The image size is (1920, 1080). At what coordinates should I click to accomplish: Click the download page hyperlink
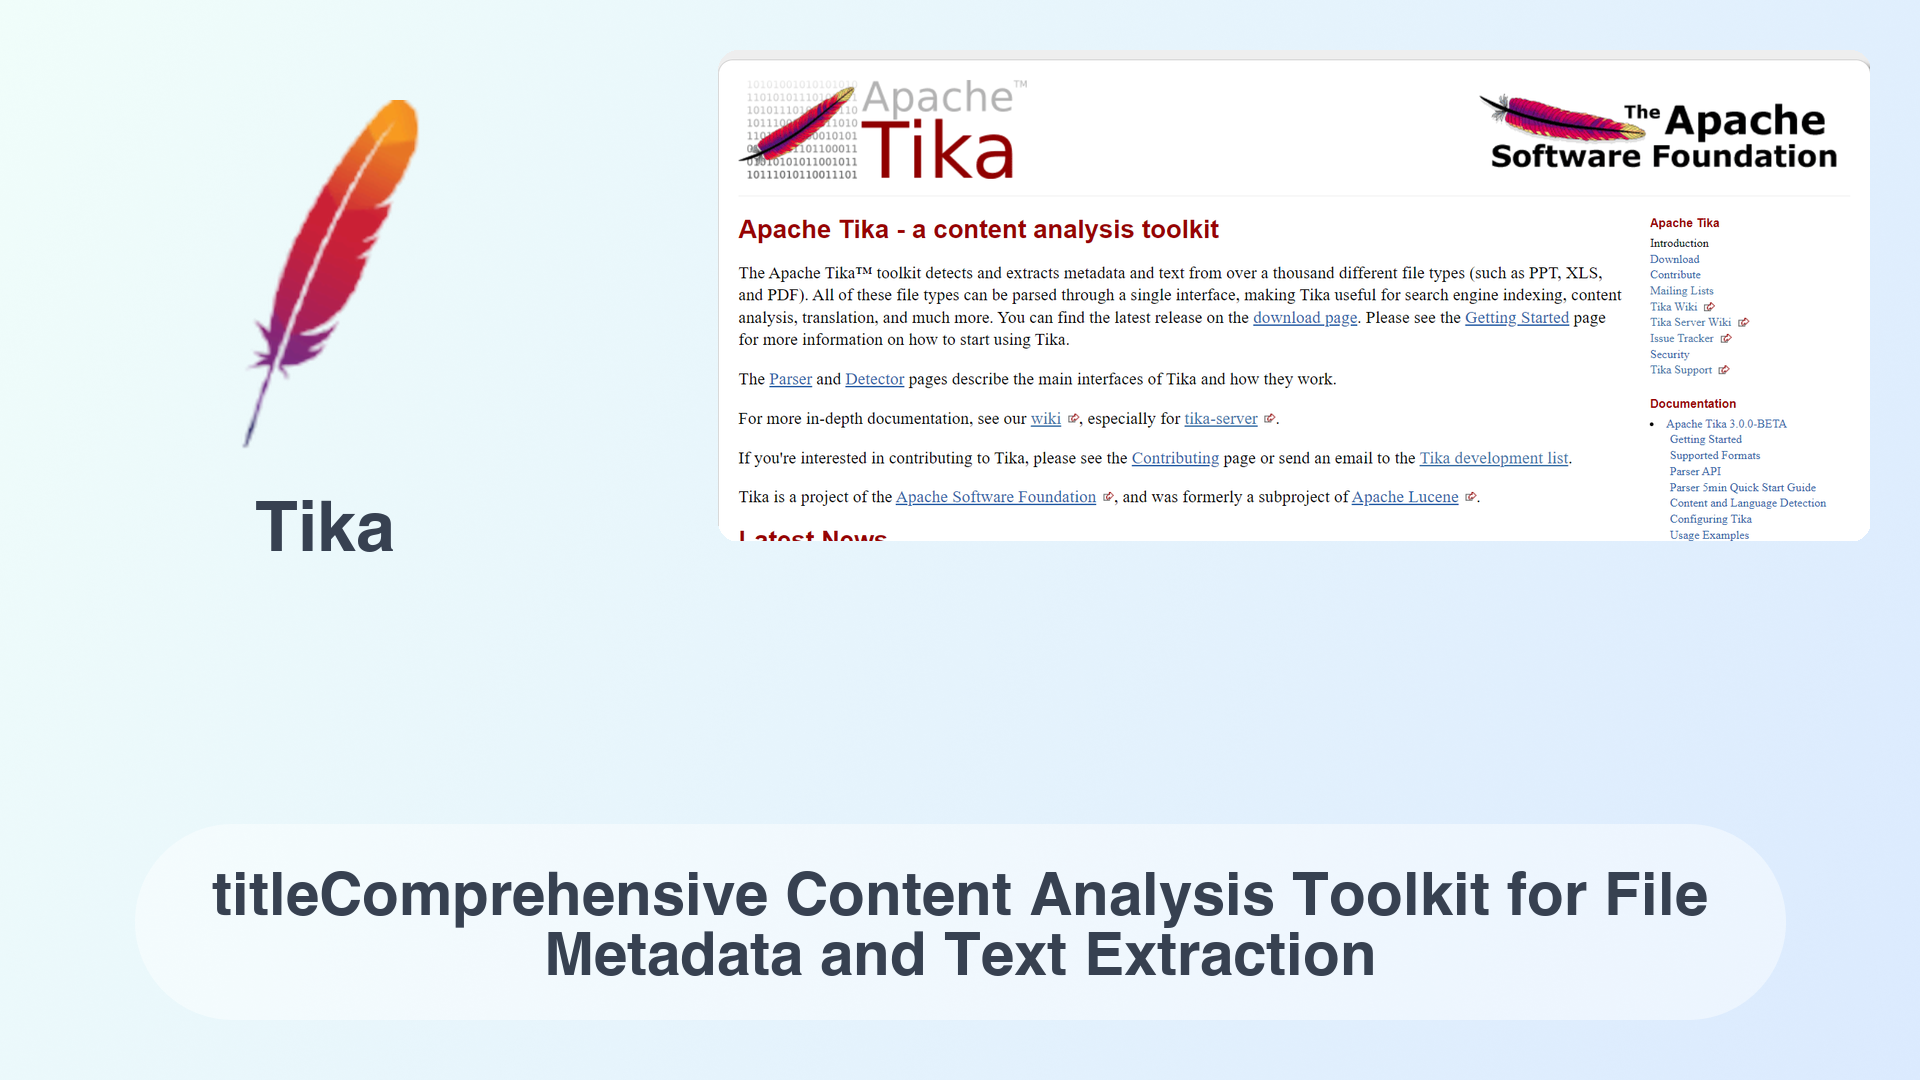coord(1304,316)
